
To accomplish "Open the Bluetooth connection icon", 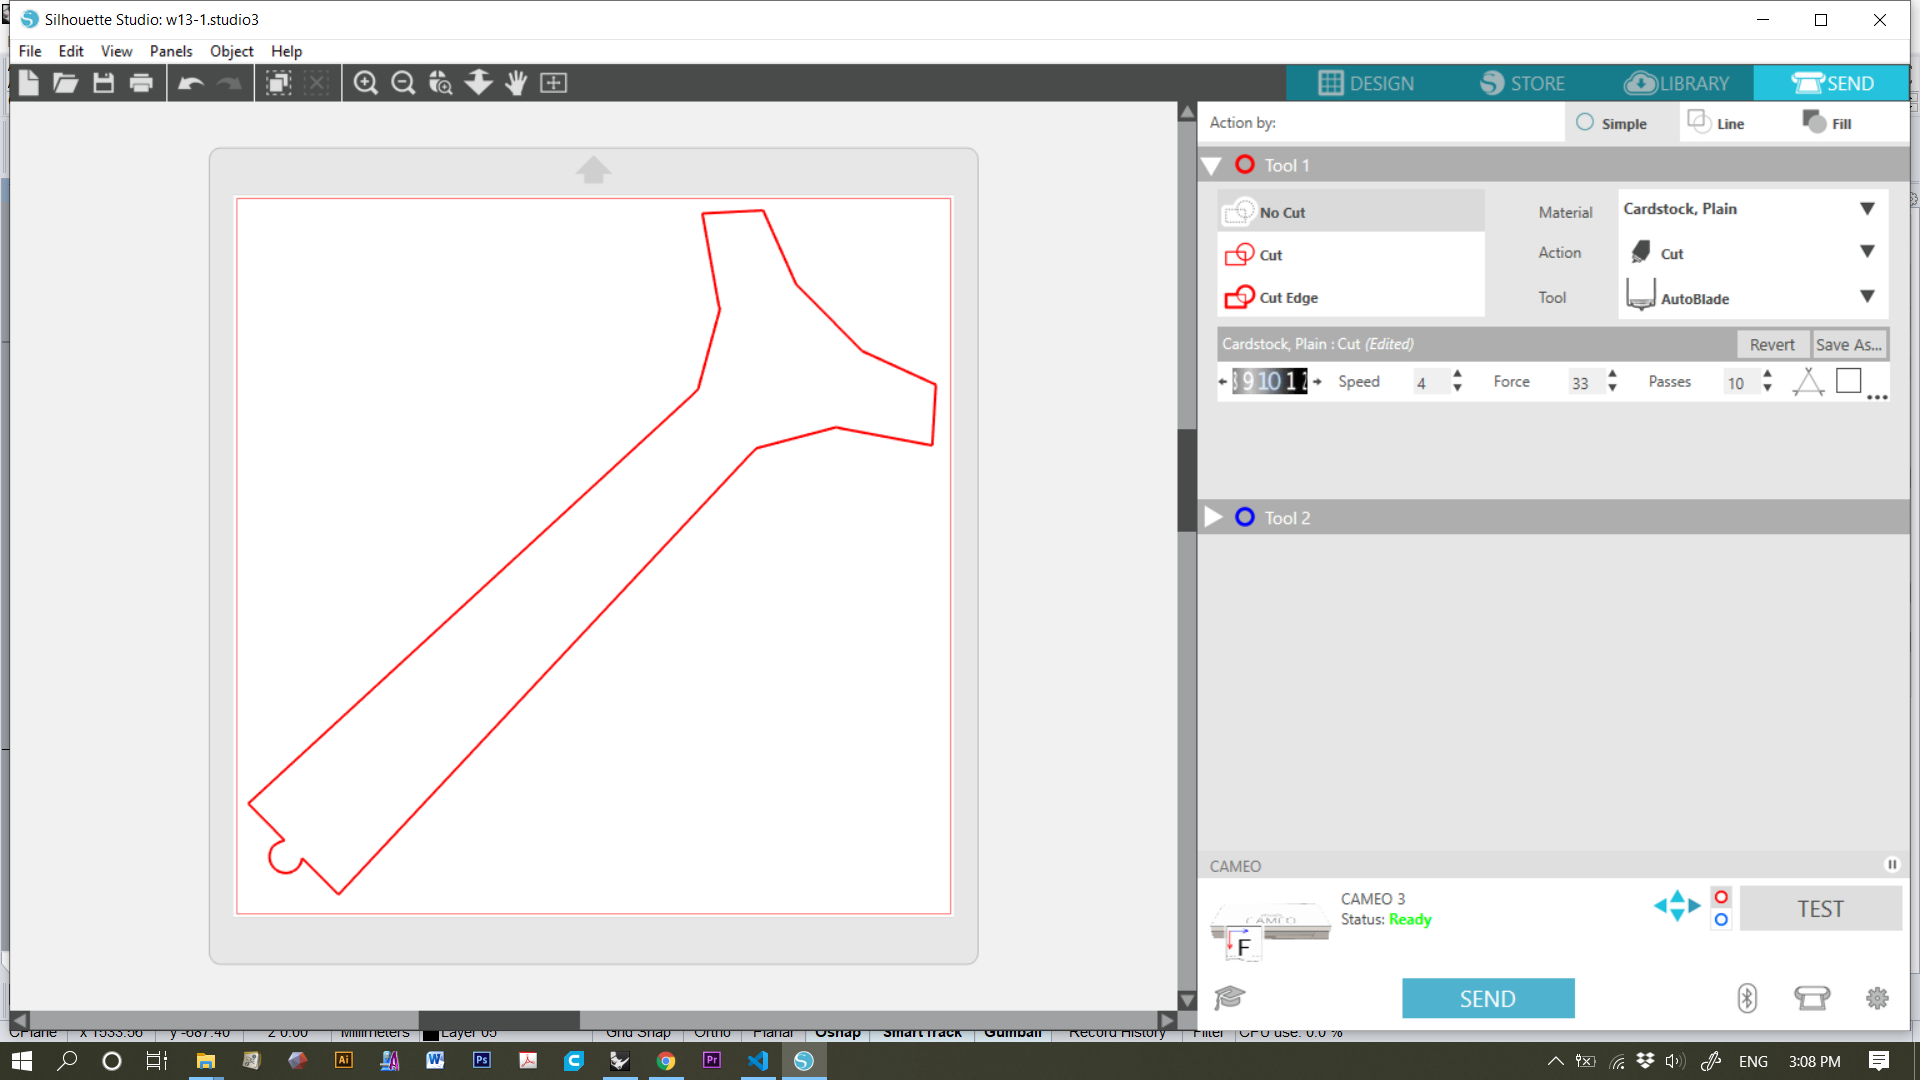I will tap(1746, 998).
